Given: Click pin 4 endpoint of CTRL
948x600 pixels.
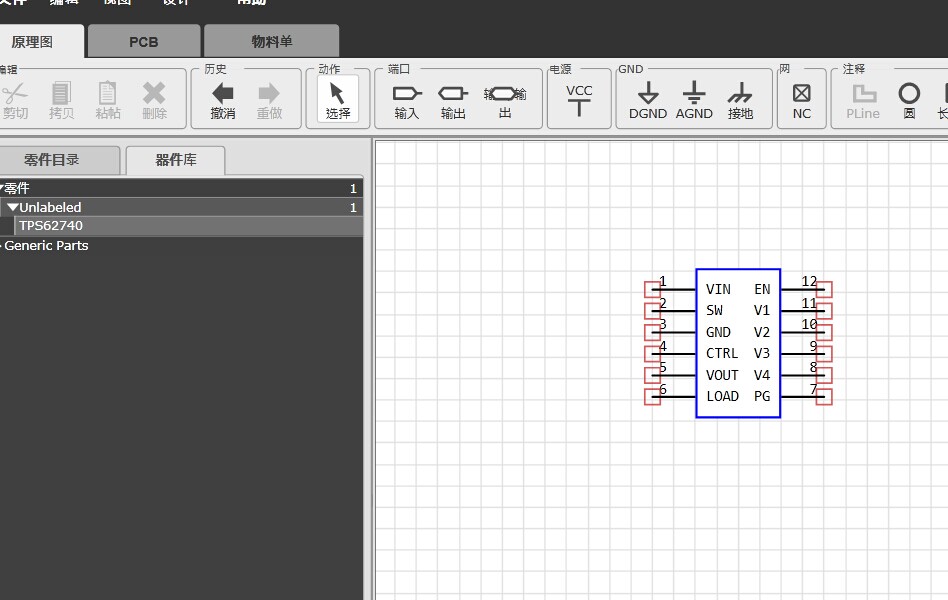Looking at the screenshot, I should pos(652,354).
